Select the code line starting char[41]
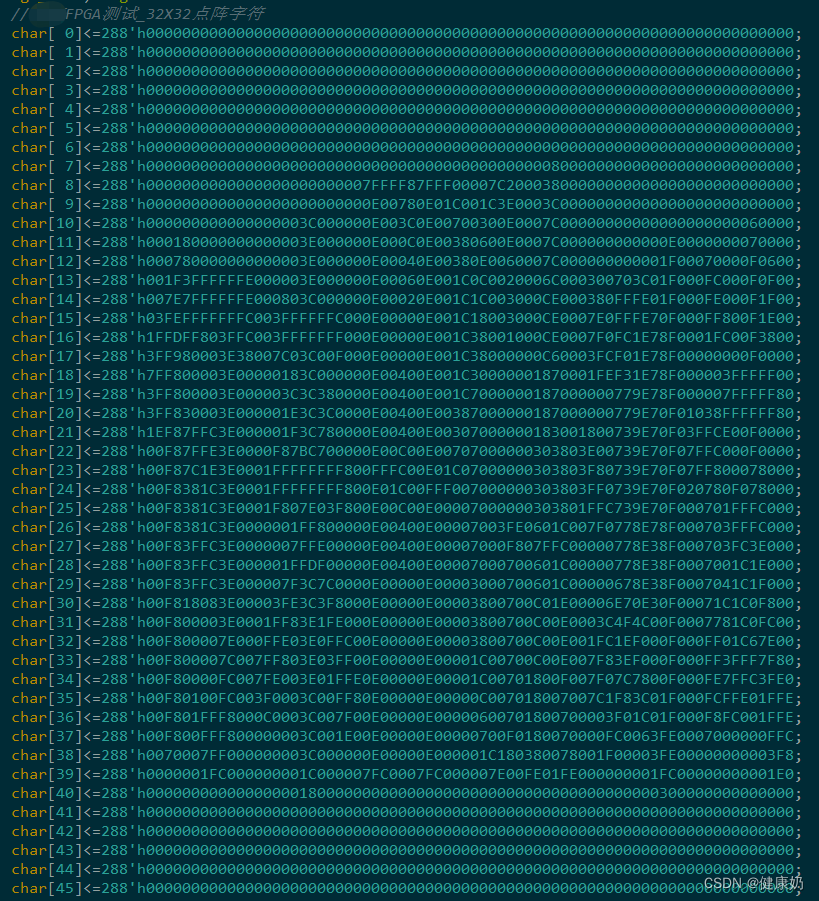The height and width of the screenshot is (901, 819). [406, 812]
